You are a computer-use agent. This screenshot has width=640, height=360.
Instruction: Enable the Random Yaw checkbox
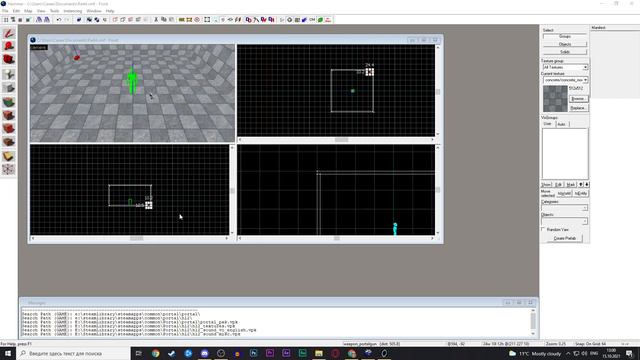[x=543, y=229]
